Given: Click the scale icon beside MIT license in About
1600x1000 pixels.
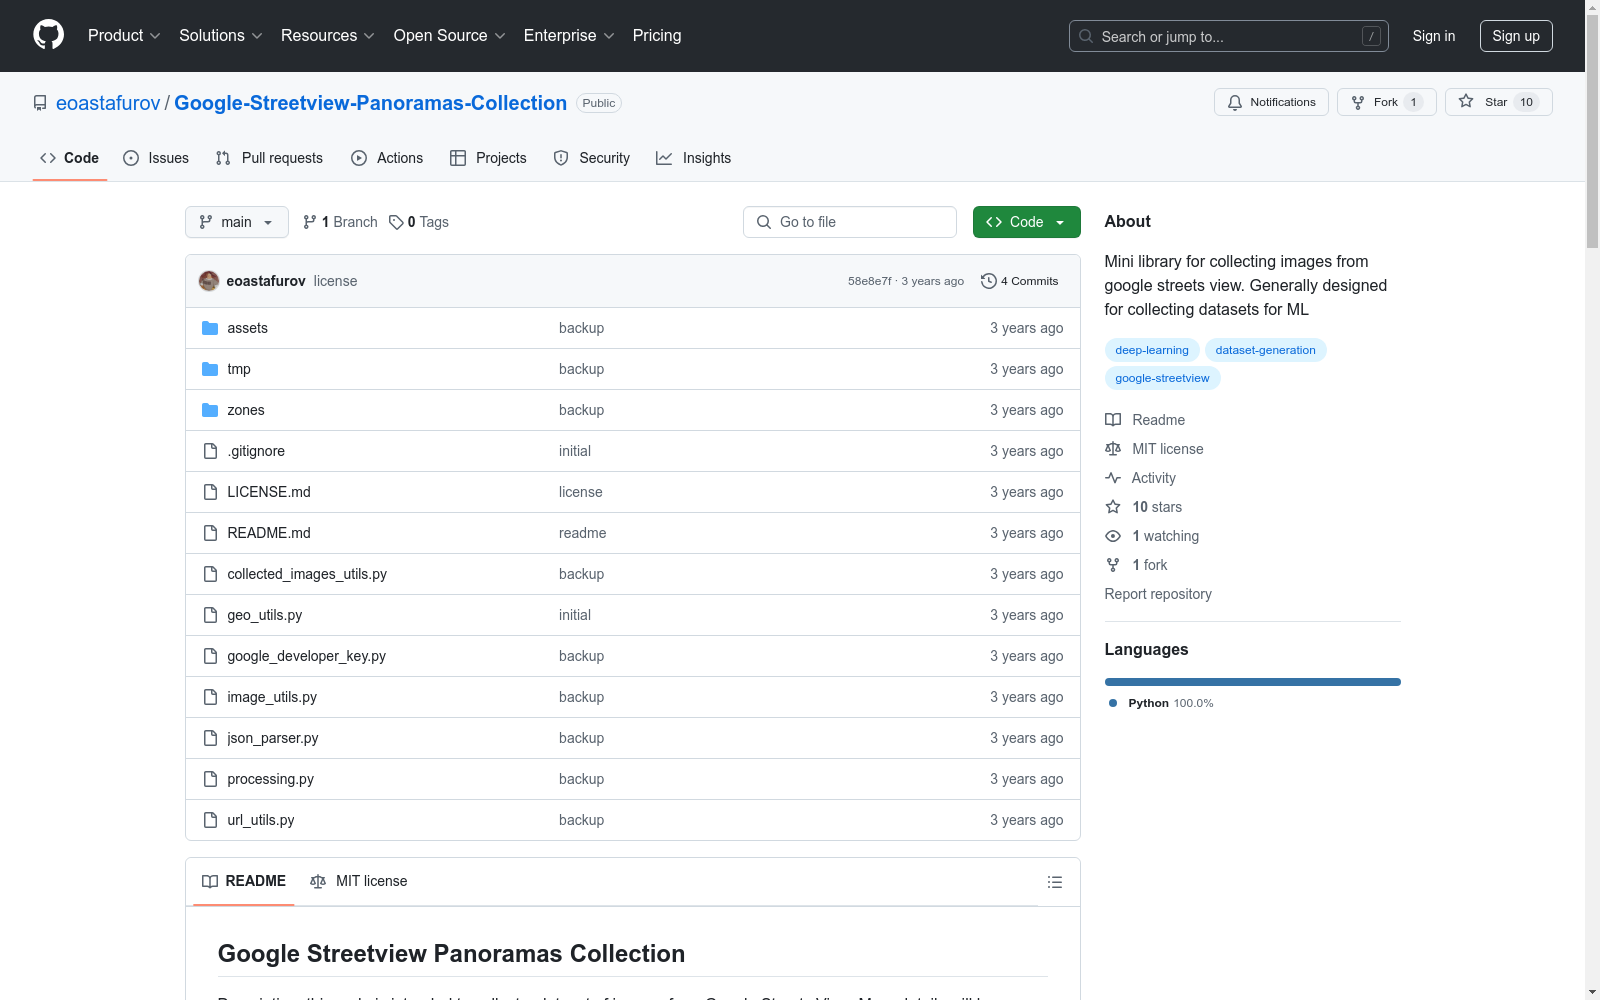Looking at the screenshot, I should pyautogui.click(x=1113, y=449).
